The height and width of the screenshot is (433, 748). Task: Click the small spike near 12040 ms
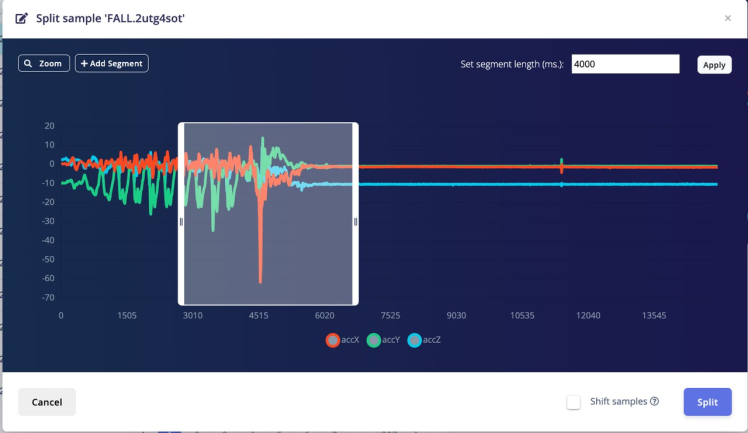[562, 165]
